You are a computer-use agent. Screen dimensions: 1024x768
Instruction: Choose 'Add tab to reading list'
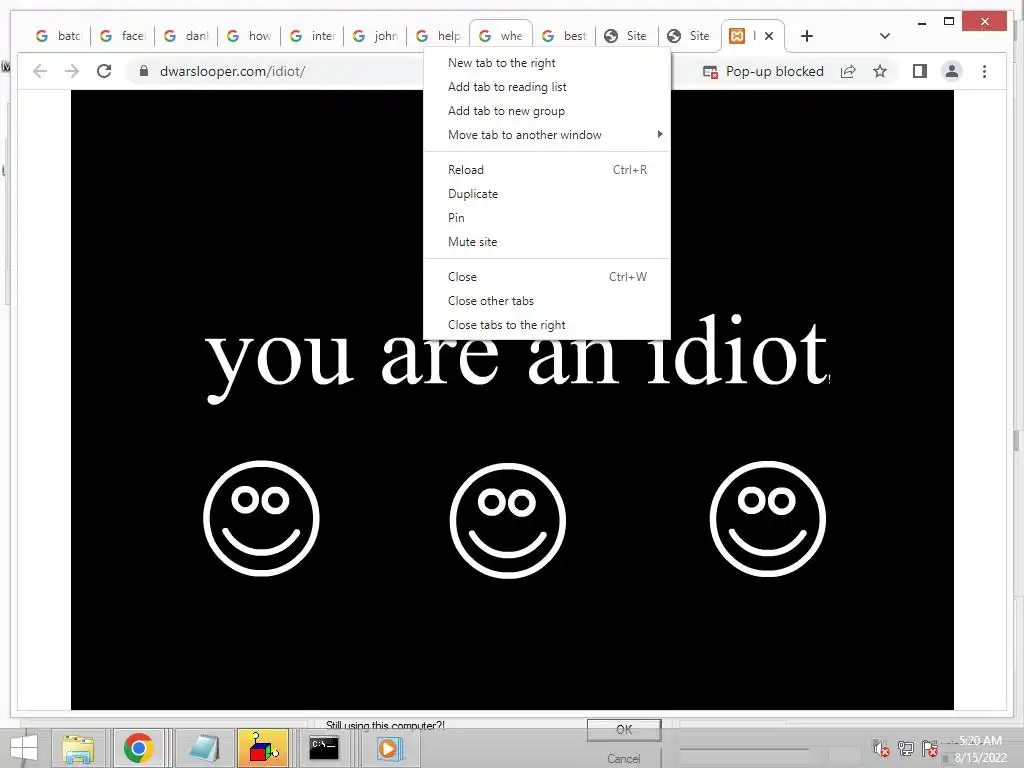(547, 87)
